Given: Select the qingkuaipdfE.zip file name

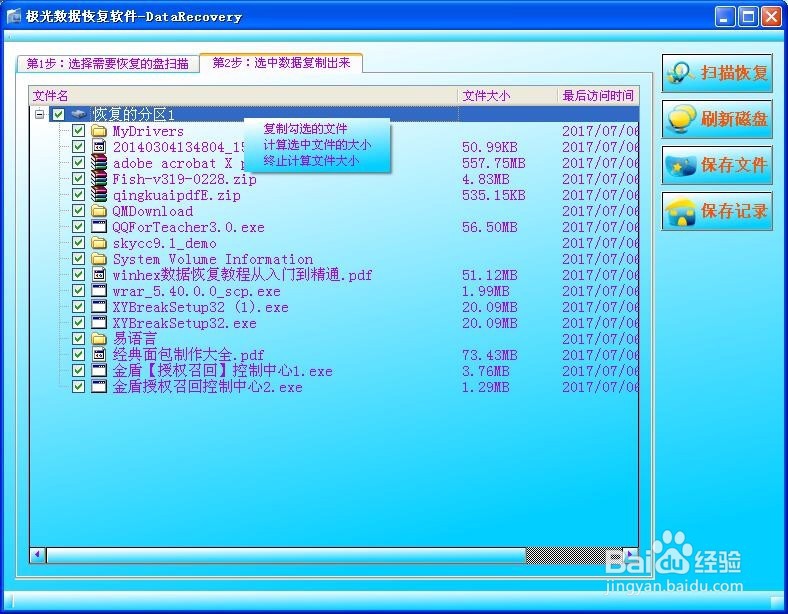Looking at the screenshot, I should click(x=176, y=195).
